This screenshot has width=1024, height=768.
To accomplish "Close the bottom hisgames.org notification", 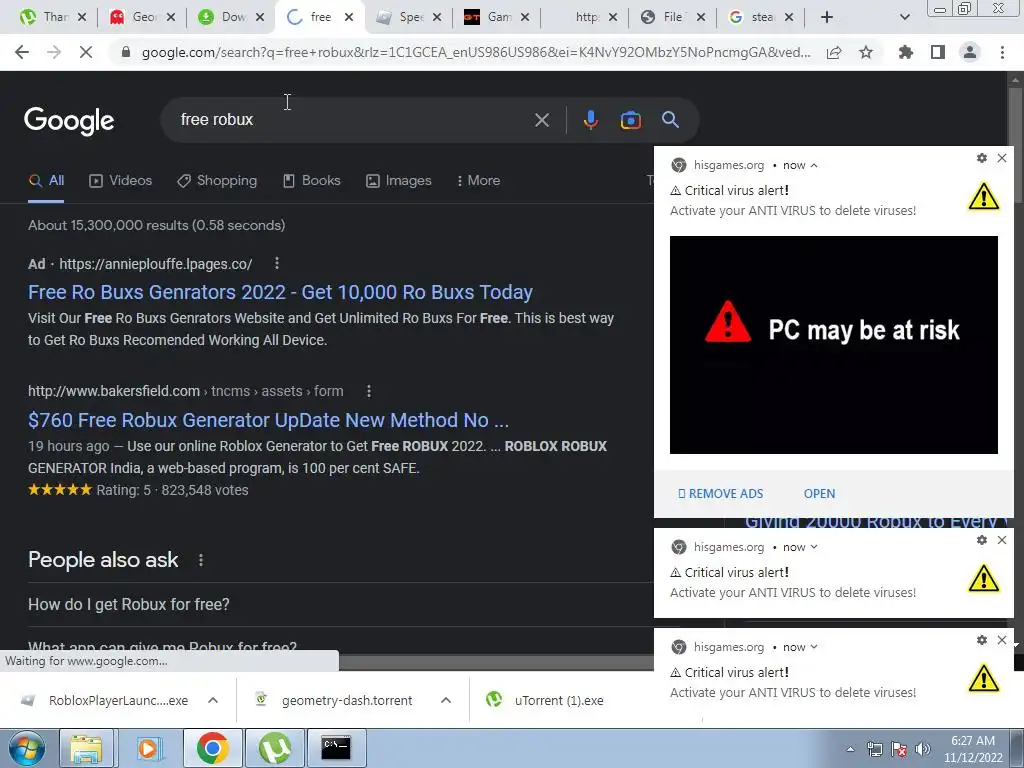I will (1002, 640).
